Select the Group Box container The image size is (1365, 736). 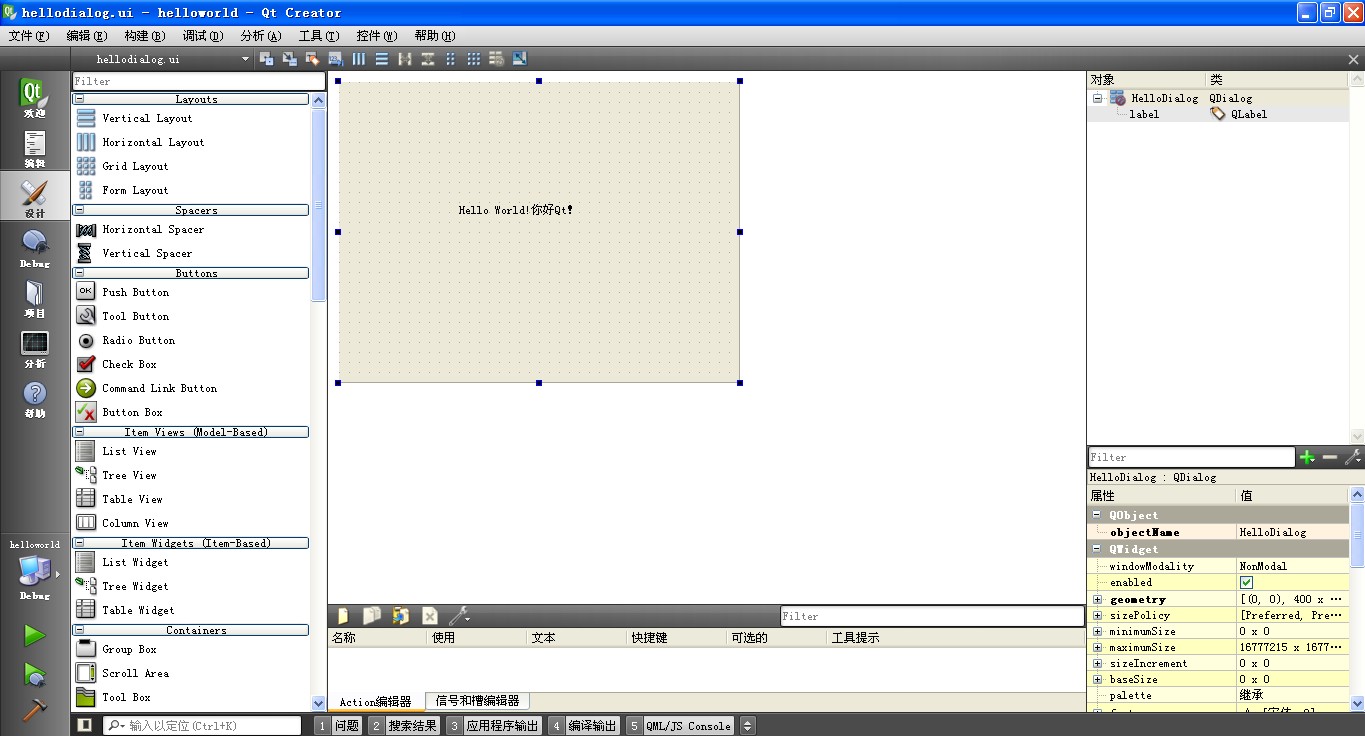(x=130, y=649)
